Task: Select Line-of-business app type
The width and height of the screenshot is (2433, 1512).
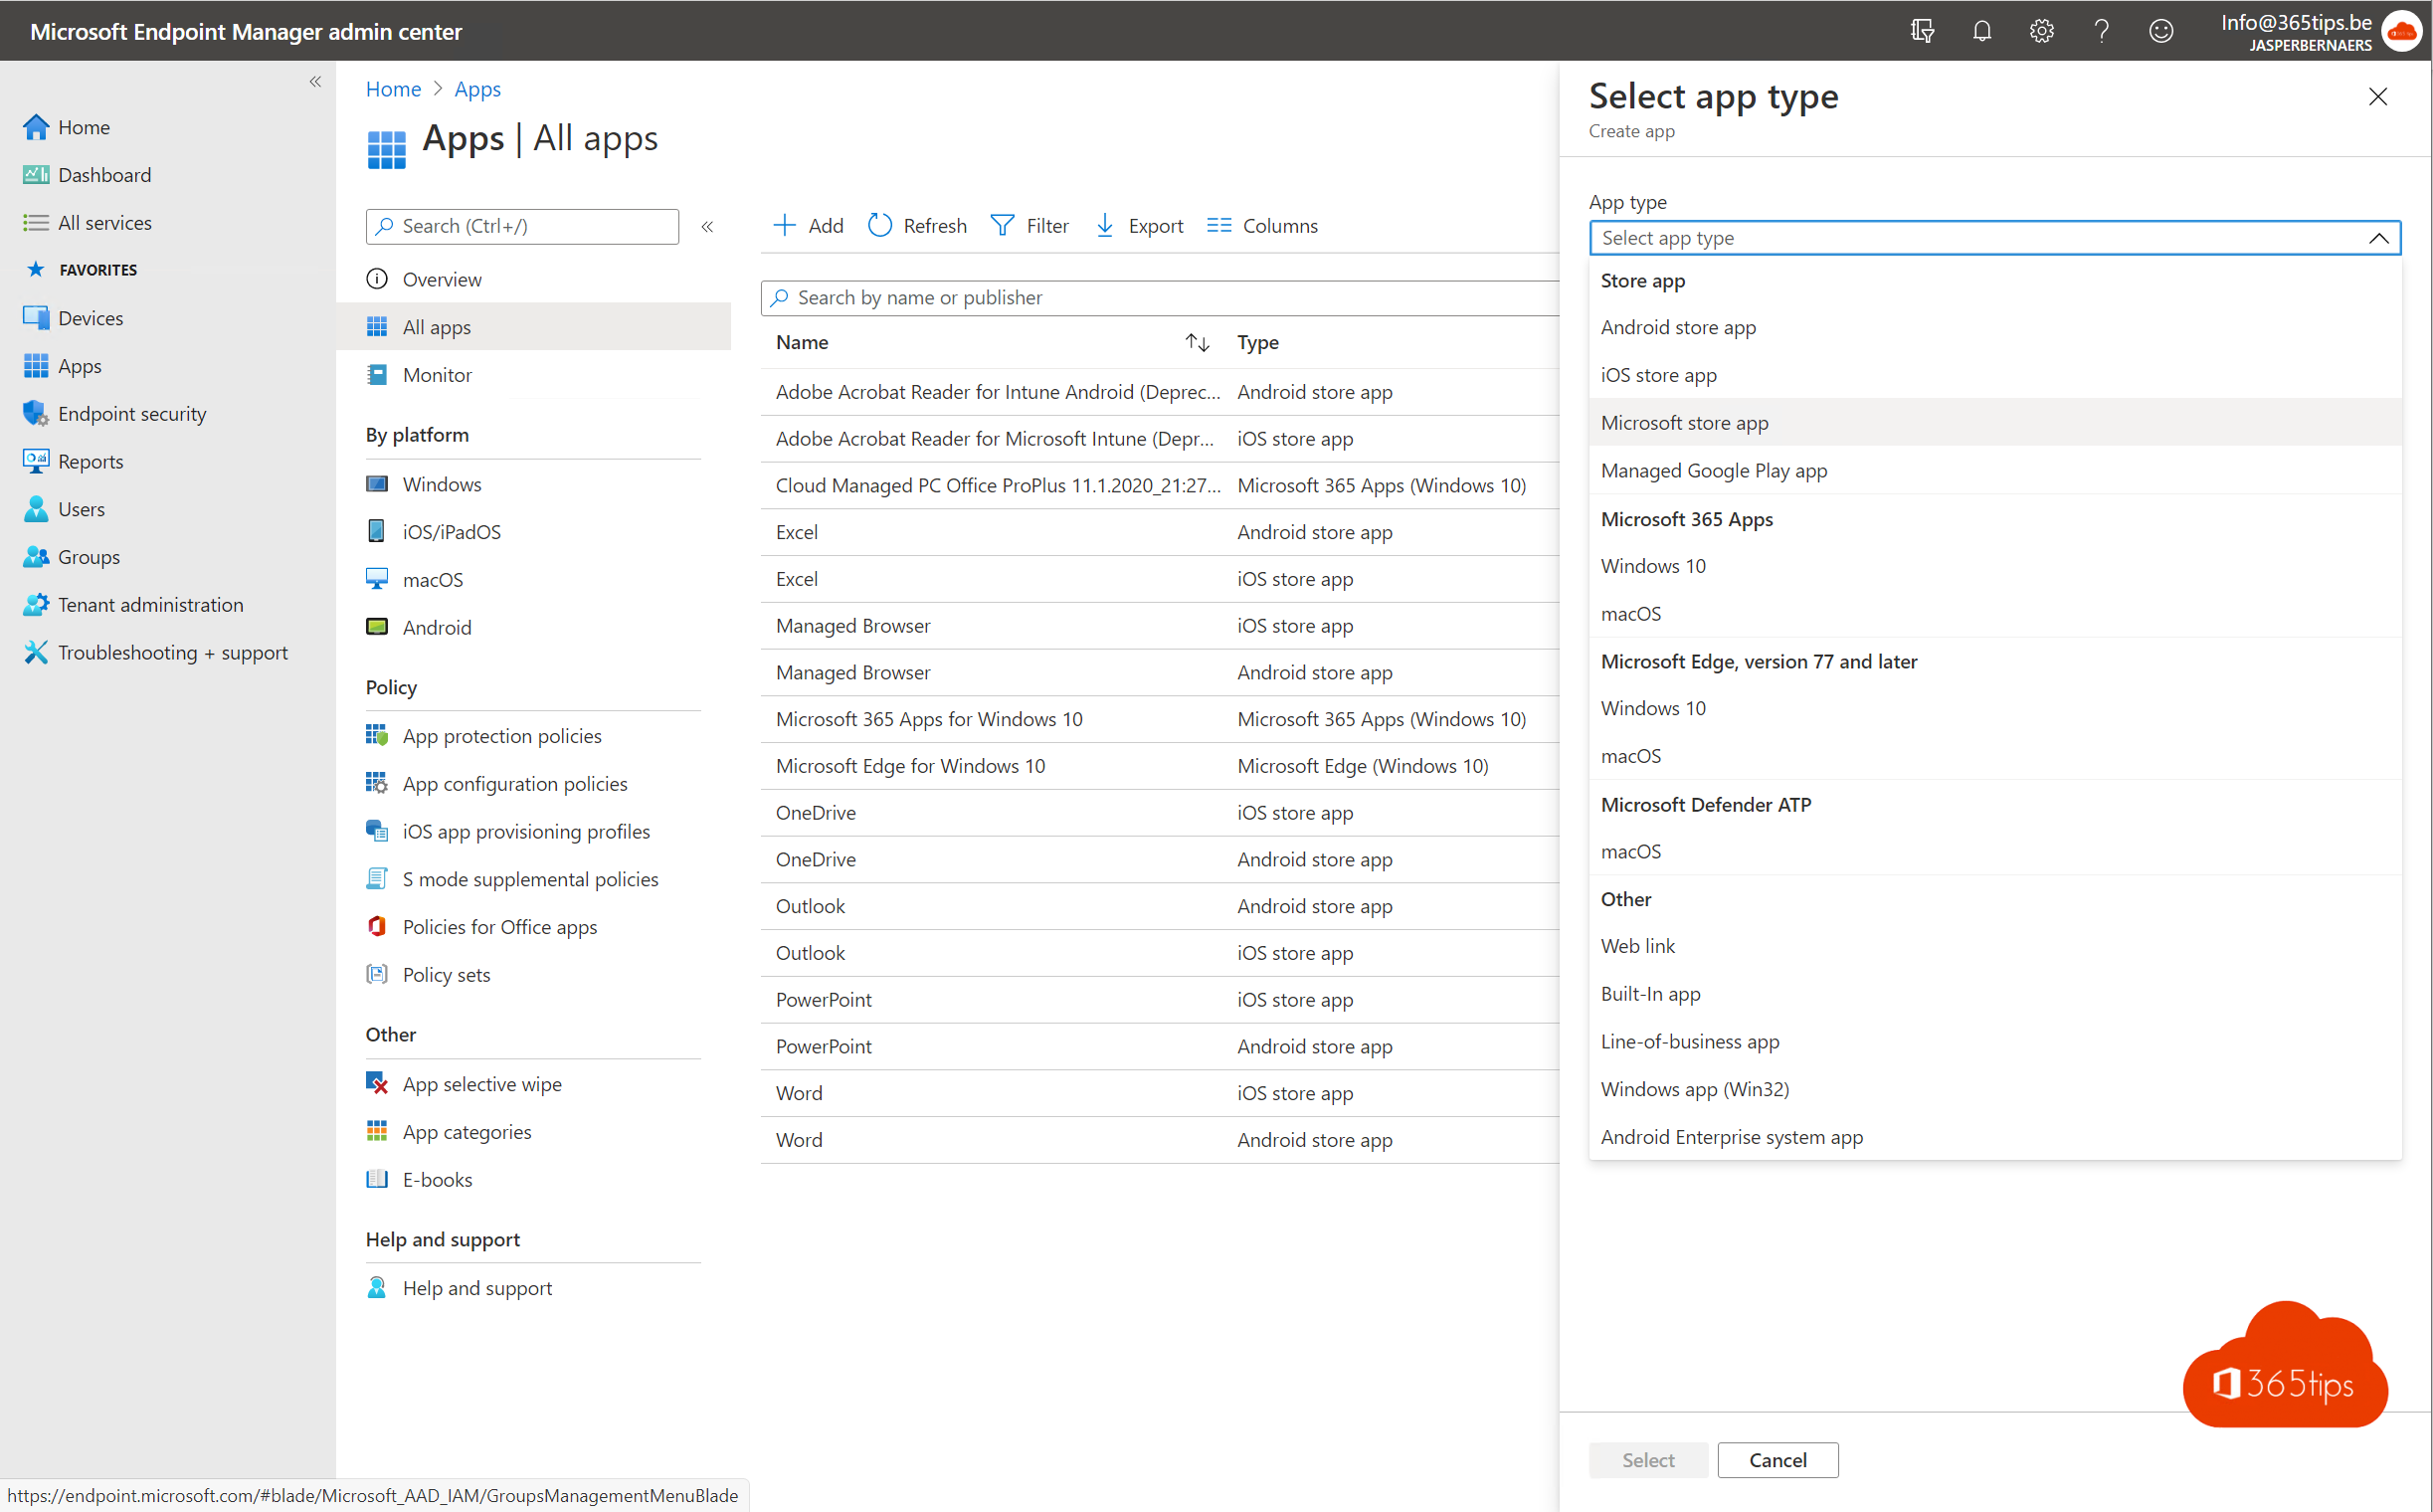Action: [1688, 1039]
